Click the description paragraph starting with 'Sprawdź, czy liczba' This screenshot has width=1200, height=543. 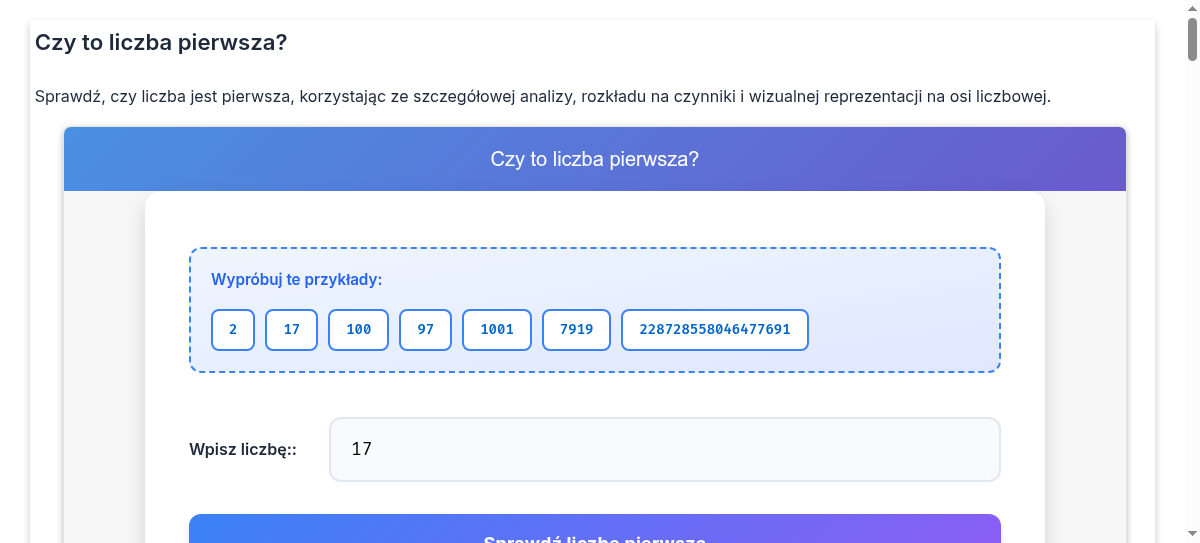click(x=542, y=97)
